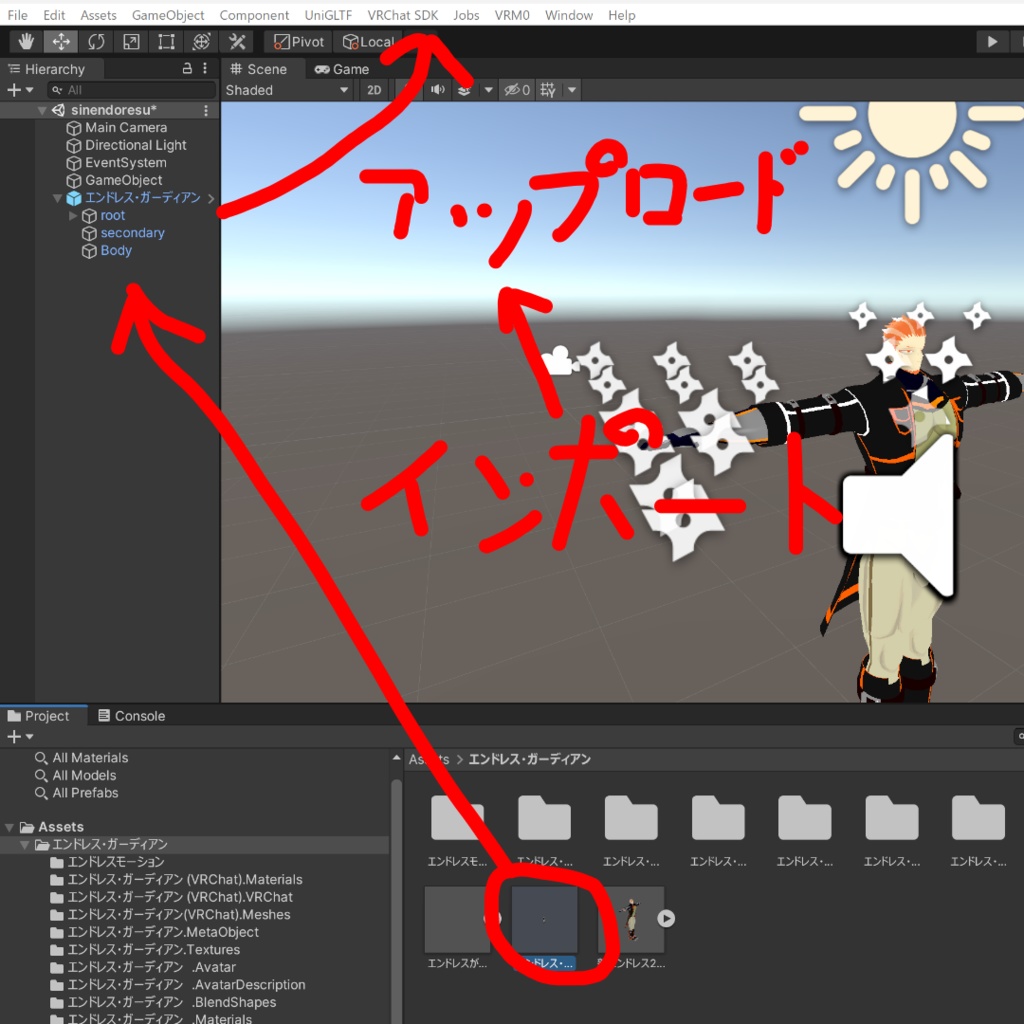Image resolution: width=1024 pixels, height=1024 pixels.
Task: Select the Scale tool
Action: point(131,41)
